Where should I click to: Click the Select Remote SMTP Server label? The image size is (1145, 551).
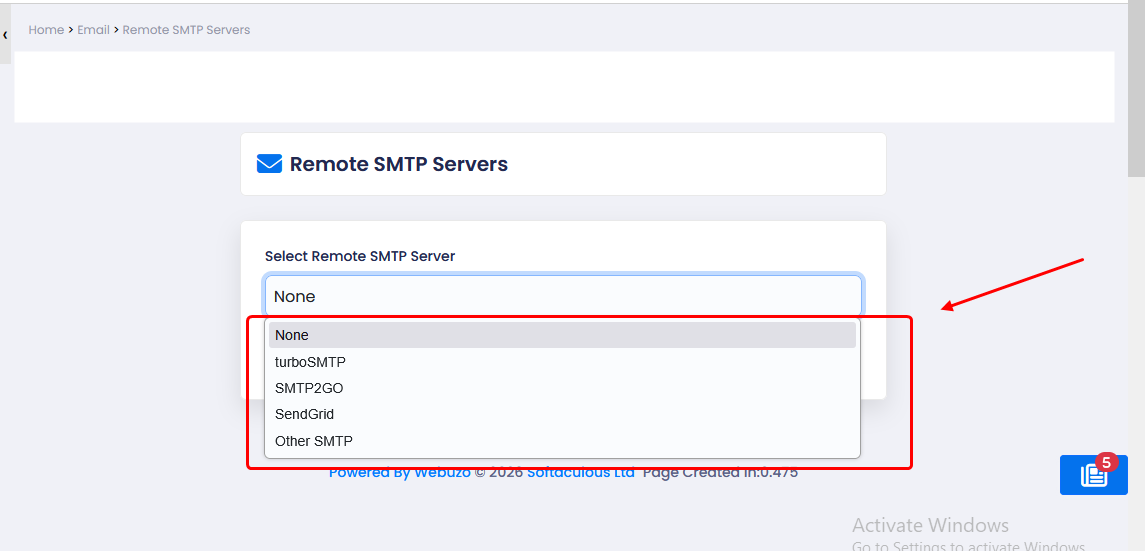pyautogui.click(x=359, y=256)
